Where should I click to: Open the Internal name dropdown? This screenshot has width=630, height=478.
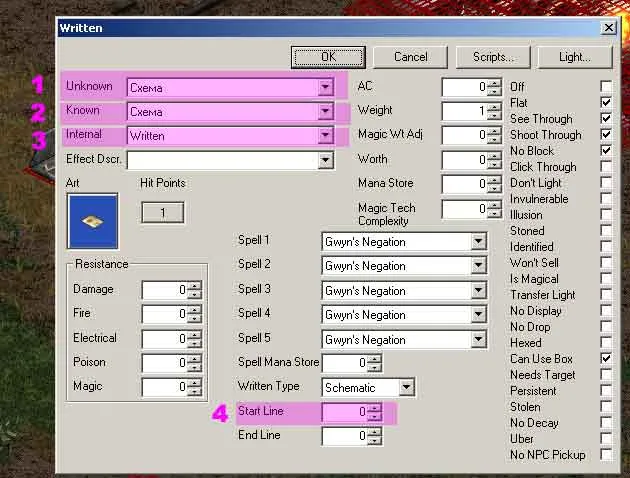tap(325, 135)
